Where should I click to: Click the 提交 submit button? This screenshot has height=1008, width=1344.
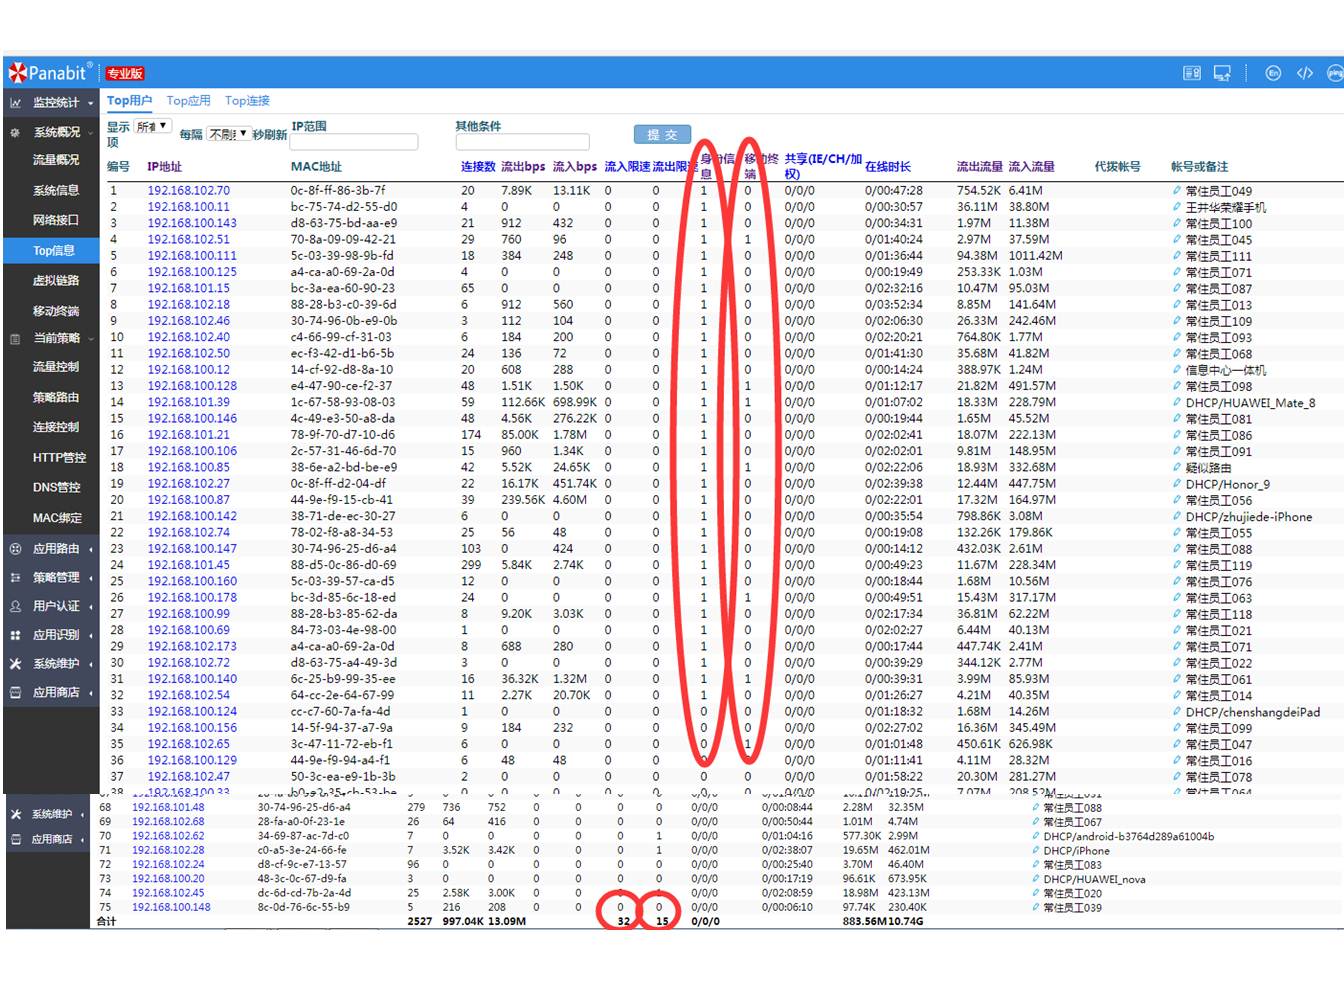click(x=662, y=134)
